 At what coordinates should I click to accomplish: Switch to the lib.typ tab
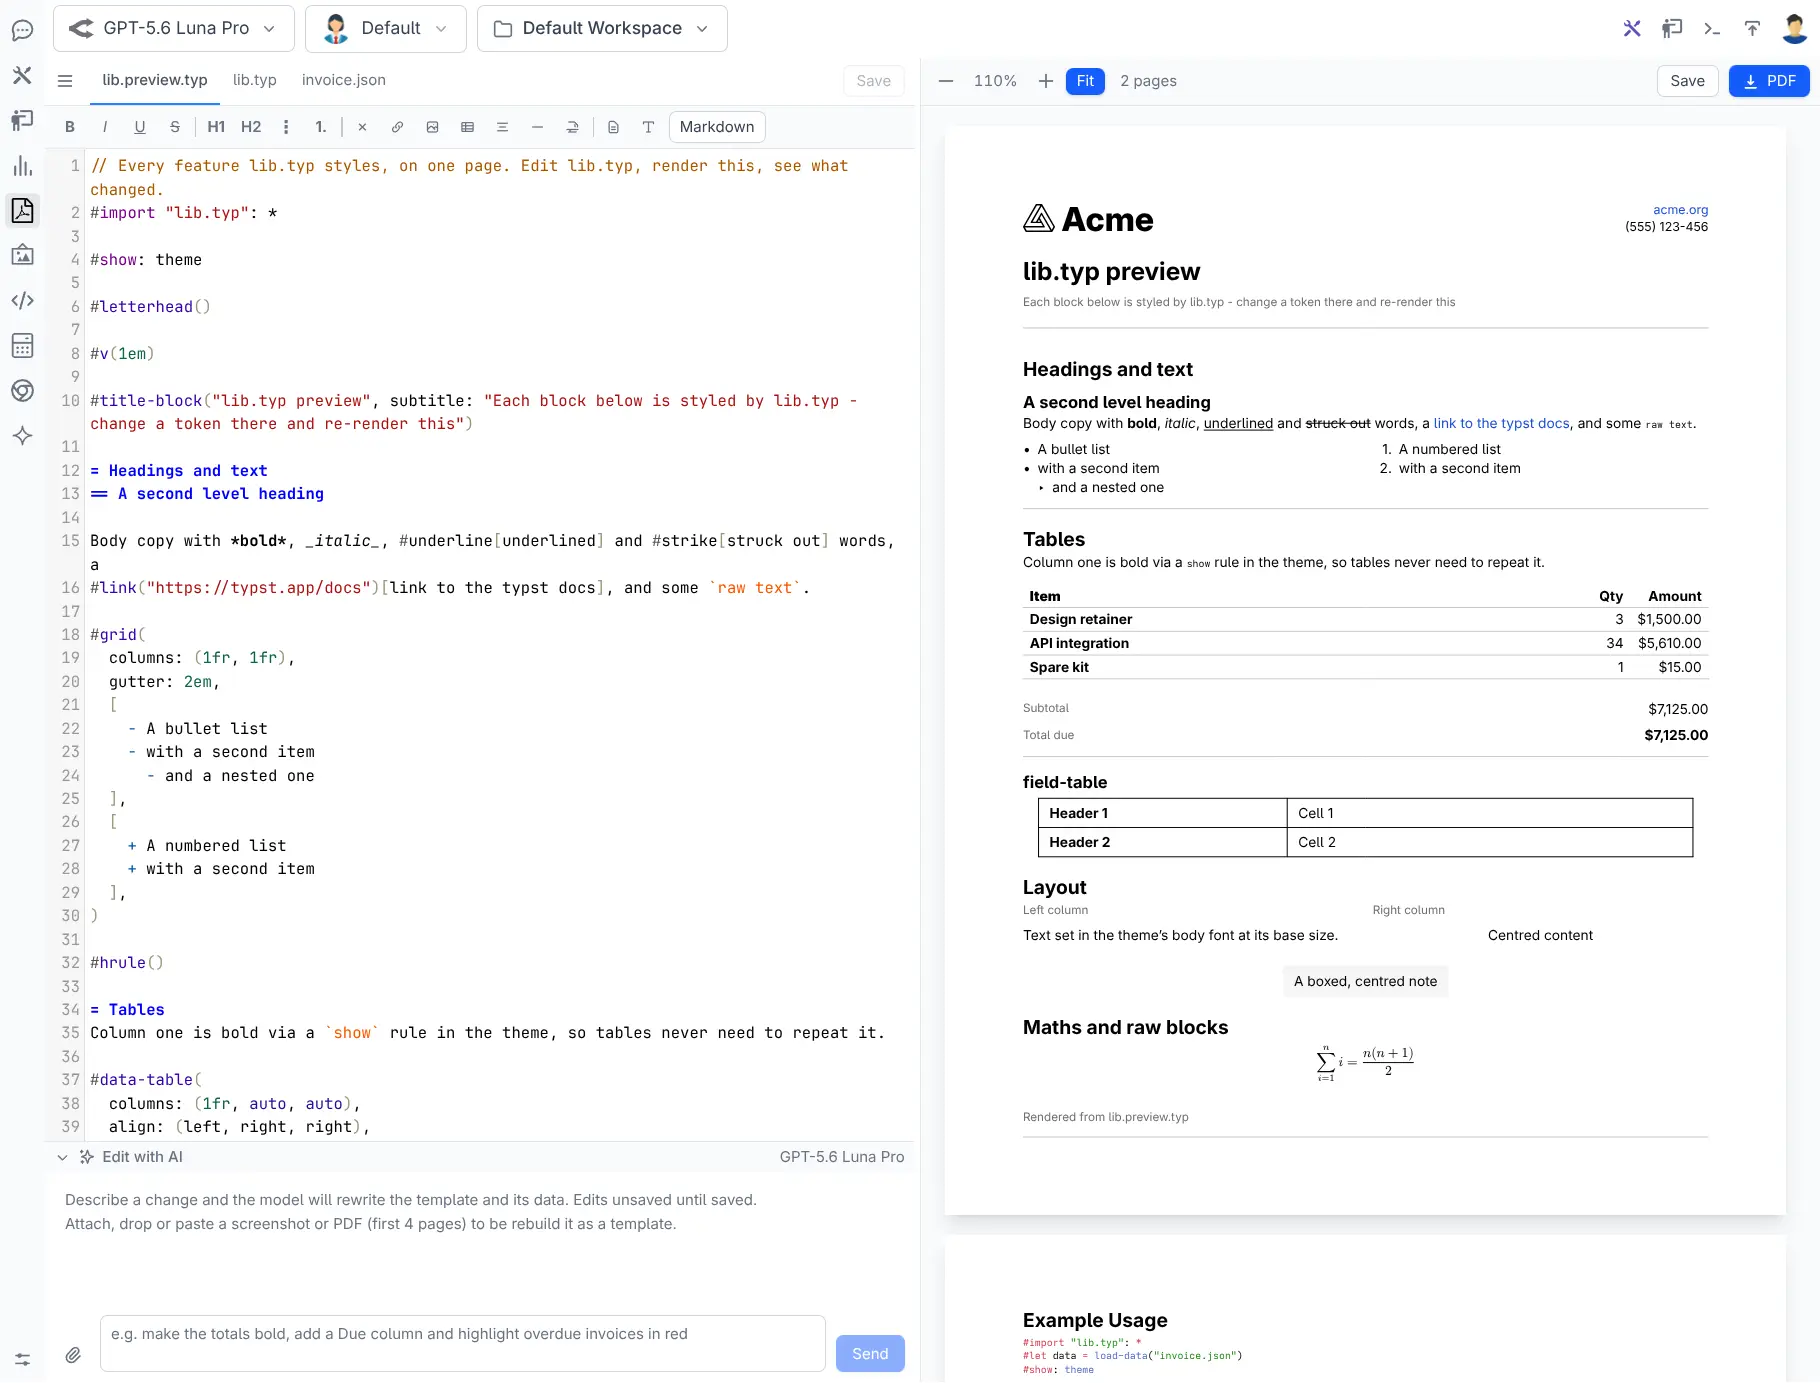click(255, 80)
